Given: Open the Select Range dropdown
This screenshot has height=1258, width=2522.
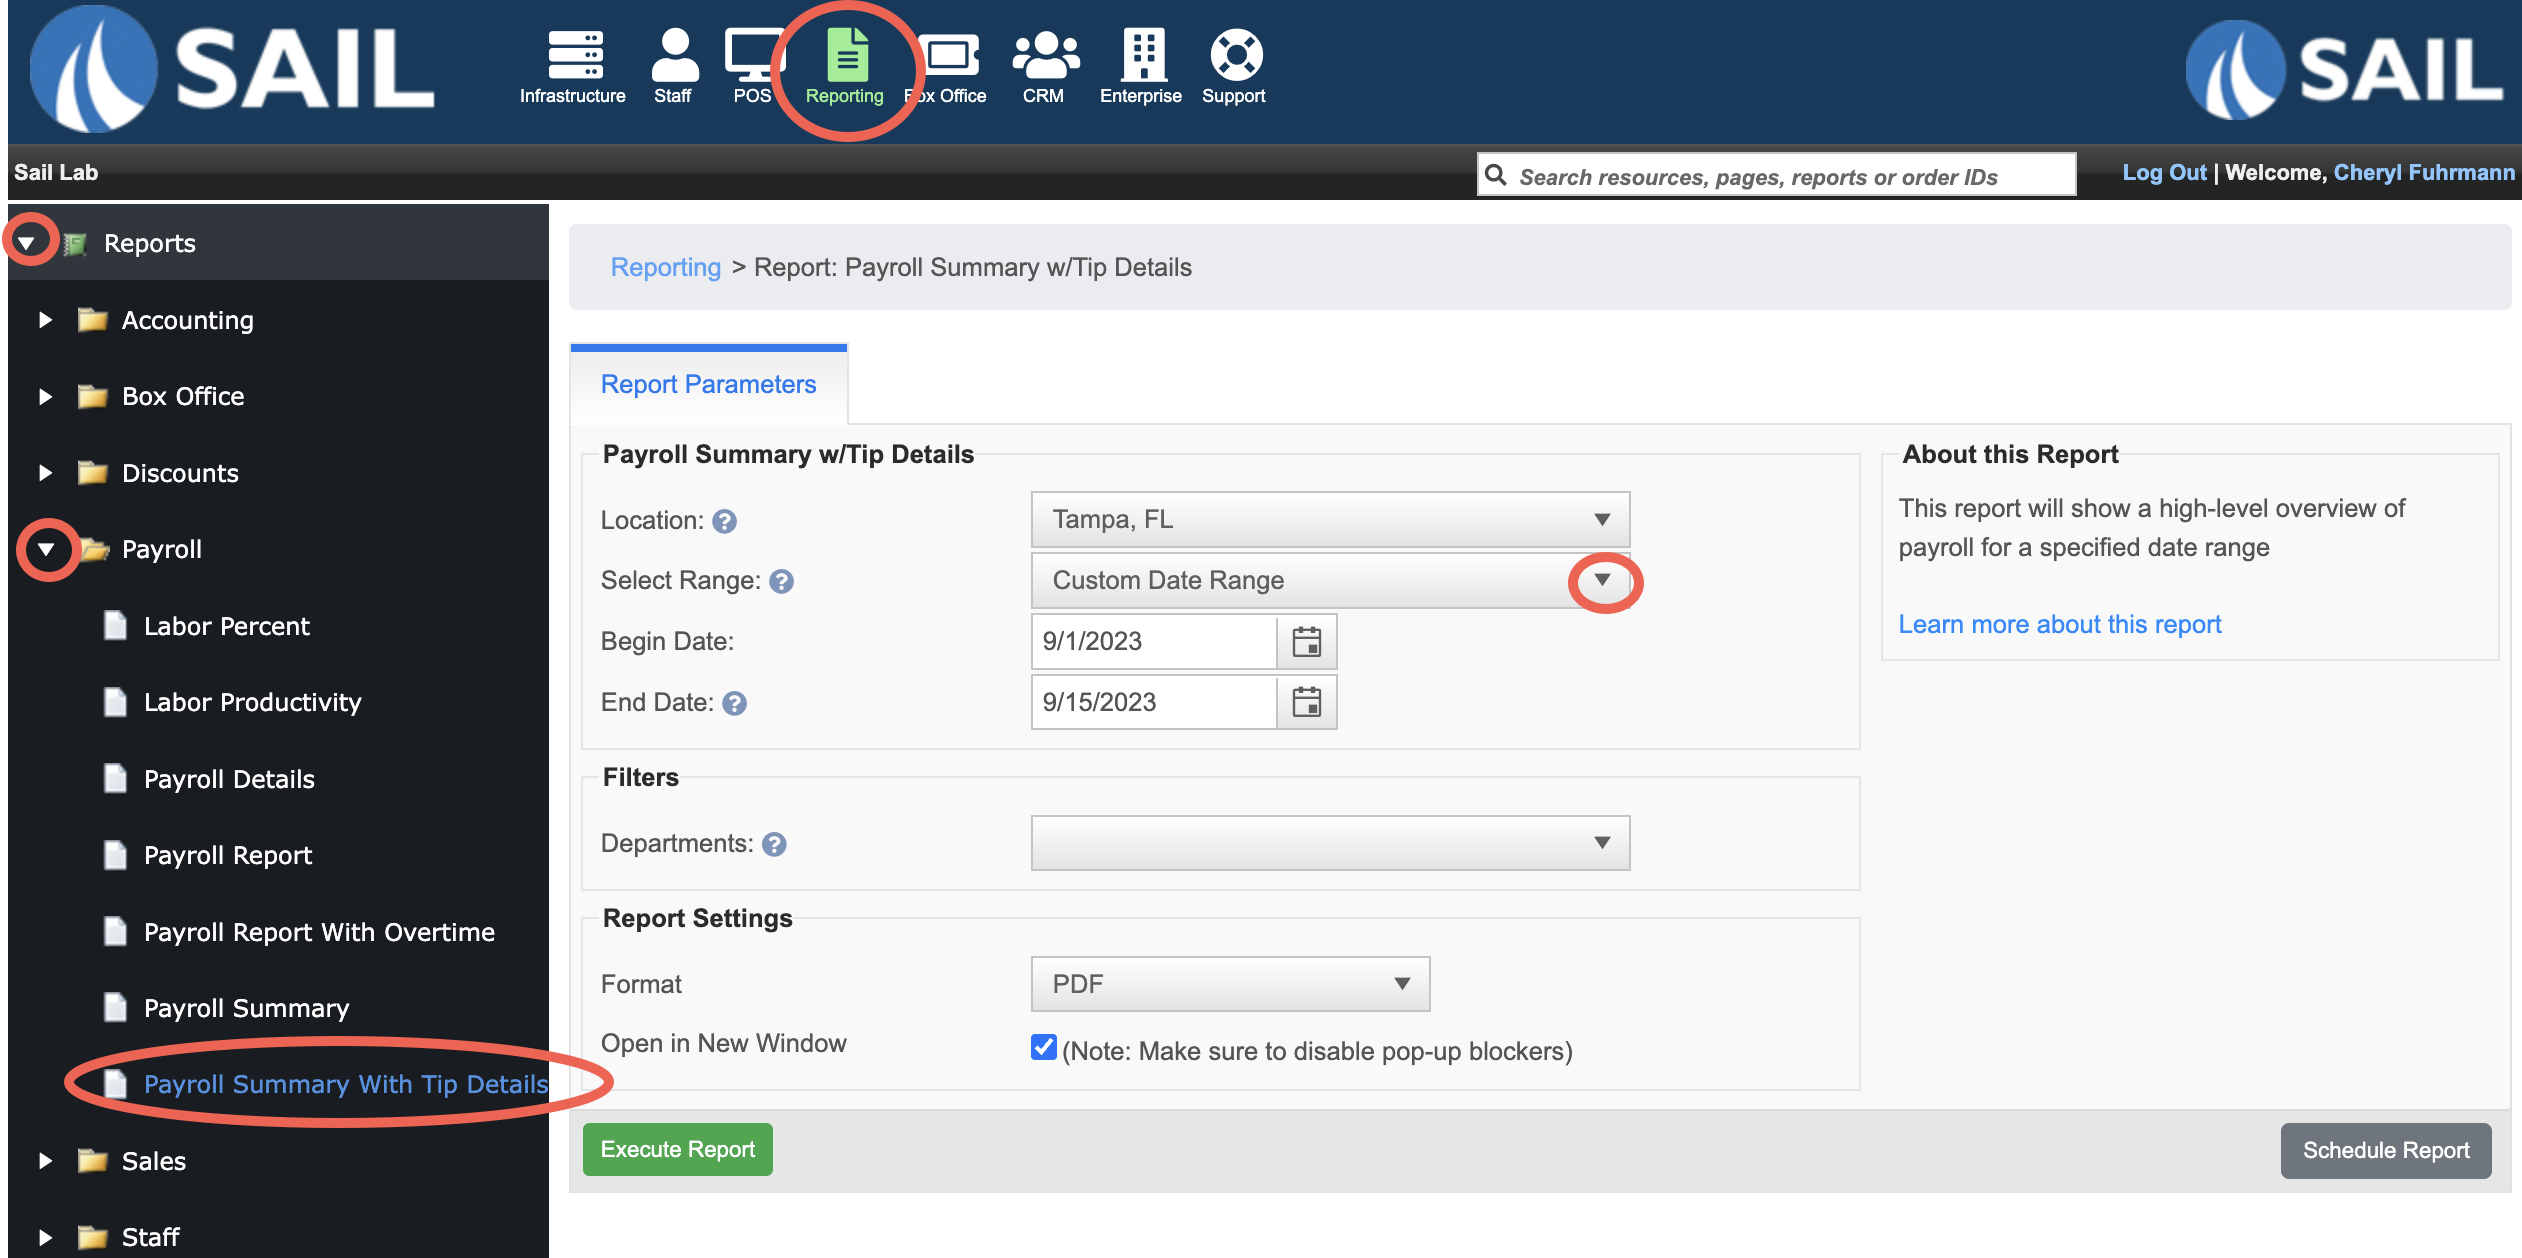Looking at the screenshot, I should point(1330,581).
